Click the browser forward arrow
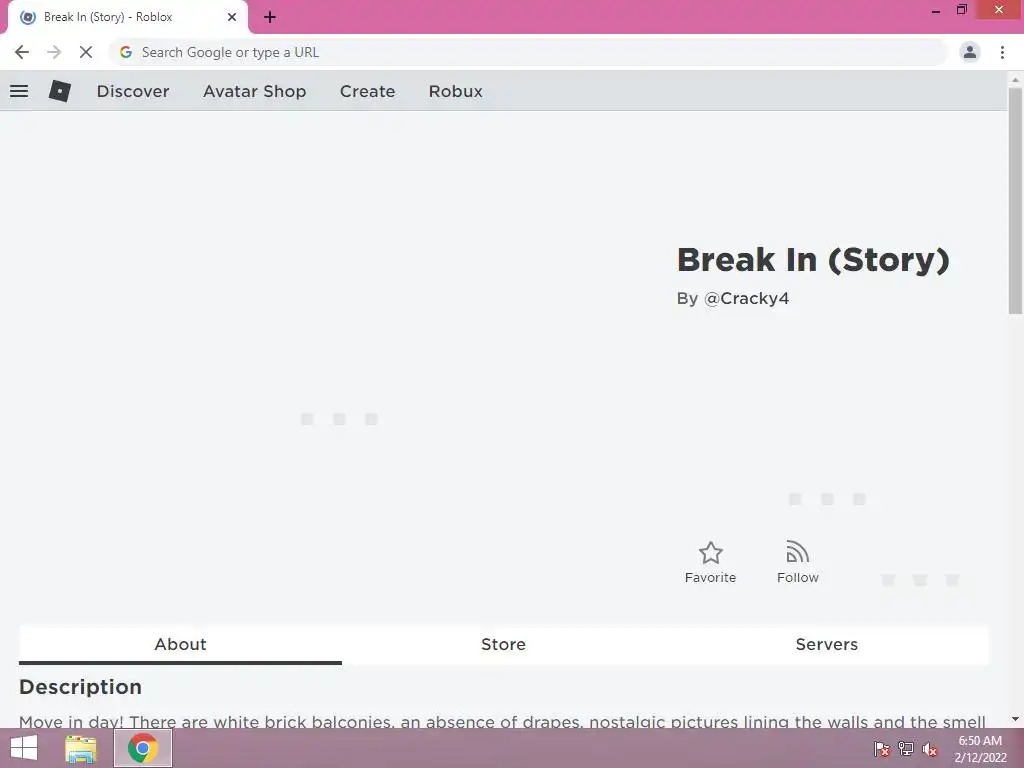 54,52
